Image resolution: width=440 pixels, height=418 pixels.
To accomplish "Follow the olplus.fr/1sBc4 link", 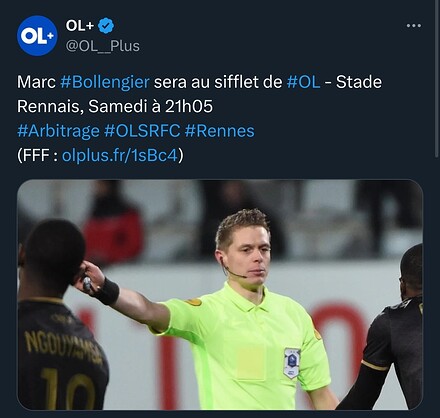I will (120, 155).
